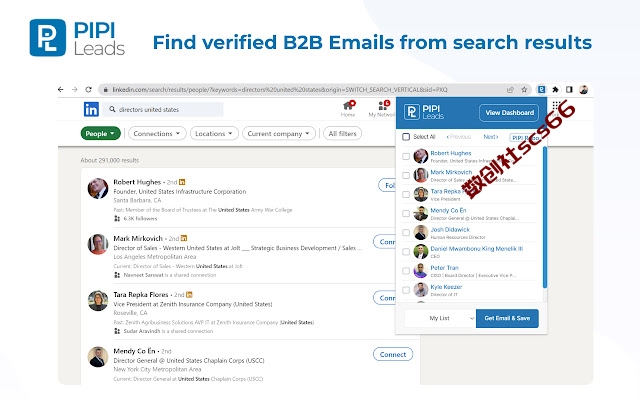Click Connect button for Mark Mirkovich
Image resolution: width=640 pixels, height=400 pixels.
(384, 242)
